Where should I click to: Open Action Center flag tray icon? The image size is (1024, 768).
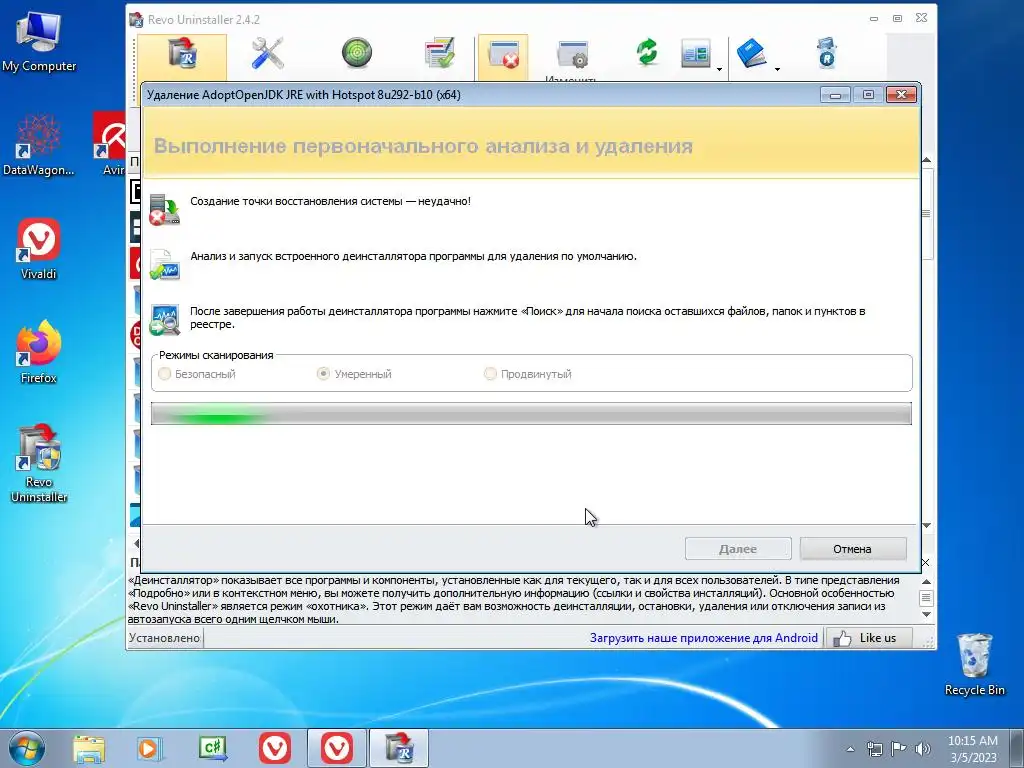point(899,749)
